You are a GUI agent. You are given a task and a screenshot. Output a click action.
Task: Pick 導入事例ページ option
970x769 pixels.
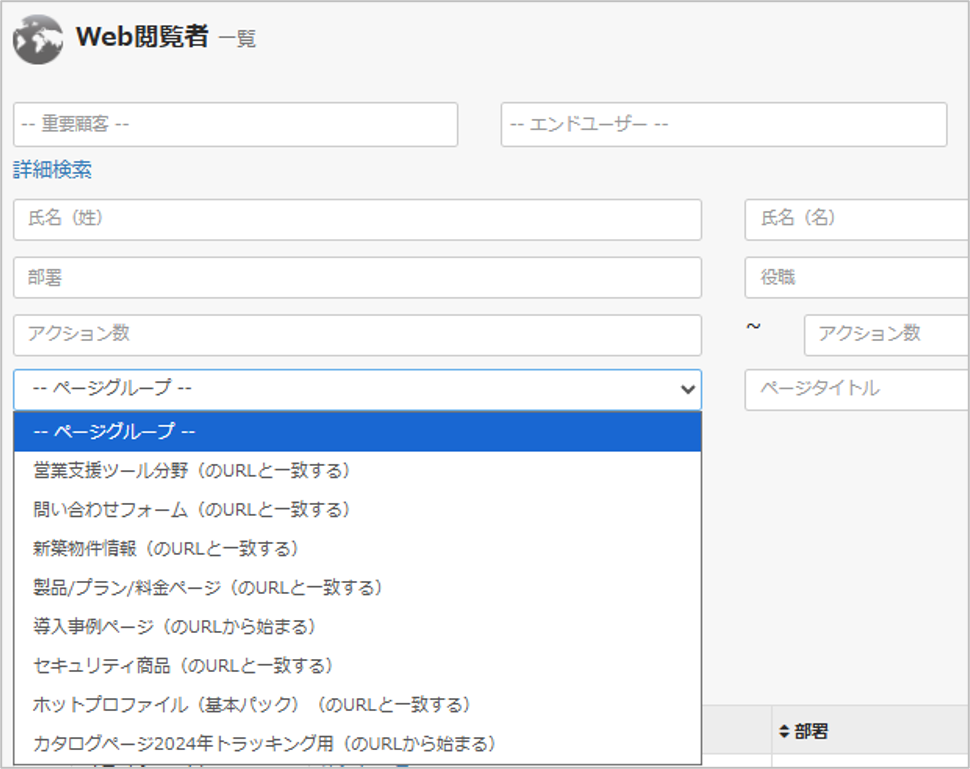point(357,627)
